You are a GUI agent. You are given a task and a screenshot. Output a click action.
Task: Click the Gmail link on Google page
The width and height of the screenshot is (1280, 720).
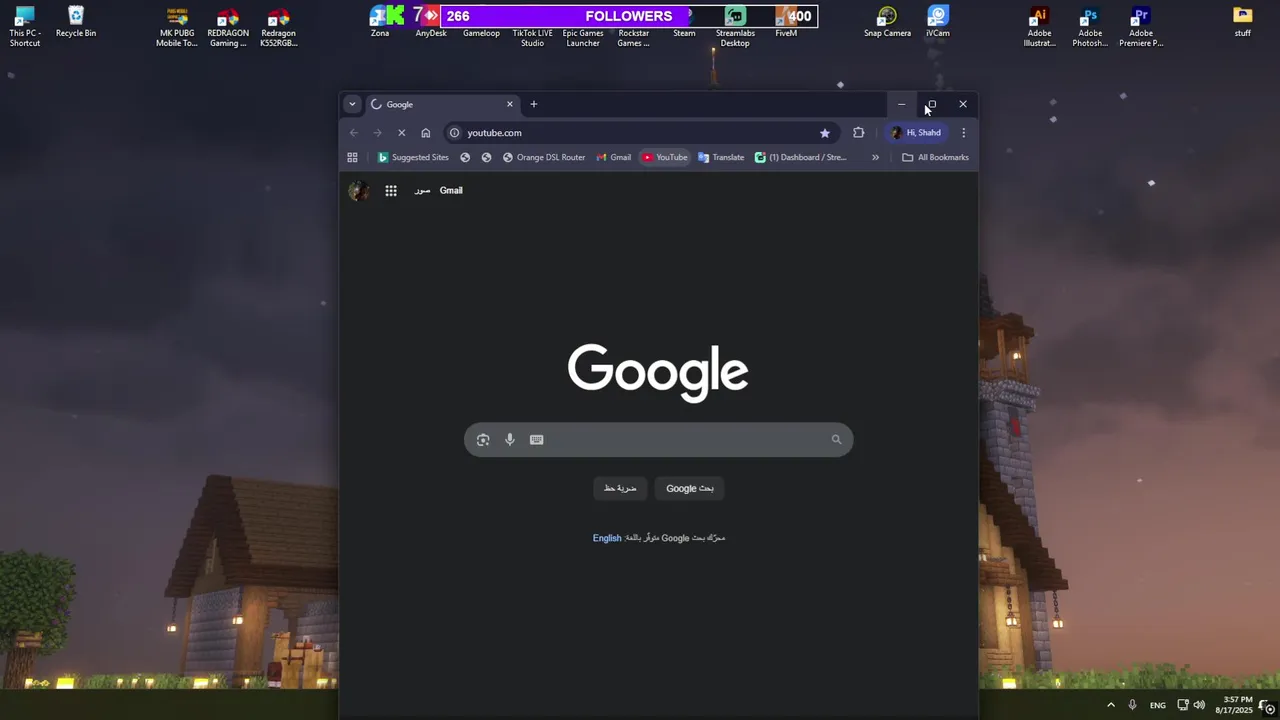click(451, 191)
